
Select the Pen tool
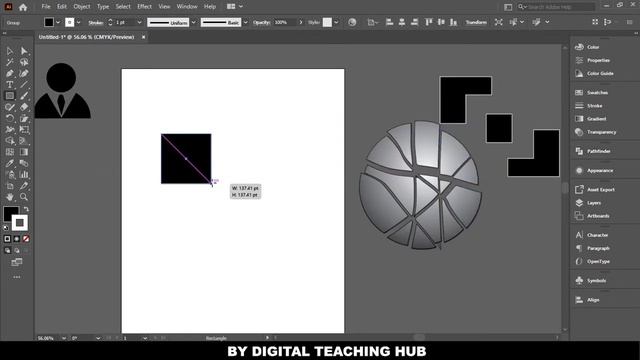coord(10,73)
